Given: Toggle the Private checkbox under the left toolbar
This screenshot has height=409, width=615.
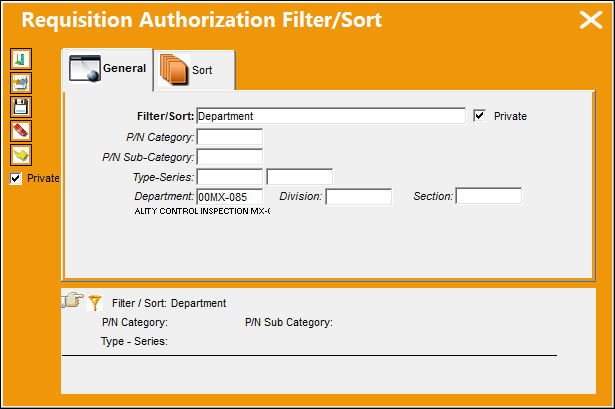Looking at the screenshot, I should [x=16, y=178].
